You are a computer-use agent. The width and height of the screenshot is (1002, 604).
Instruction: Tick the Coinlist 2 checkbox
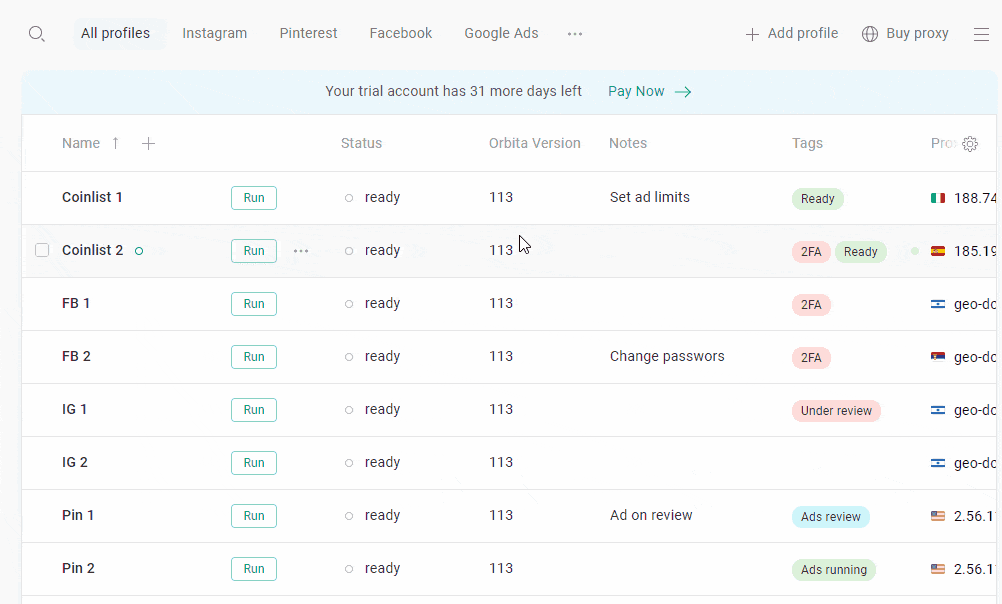tap(42, 250)
